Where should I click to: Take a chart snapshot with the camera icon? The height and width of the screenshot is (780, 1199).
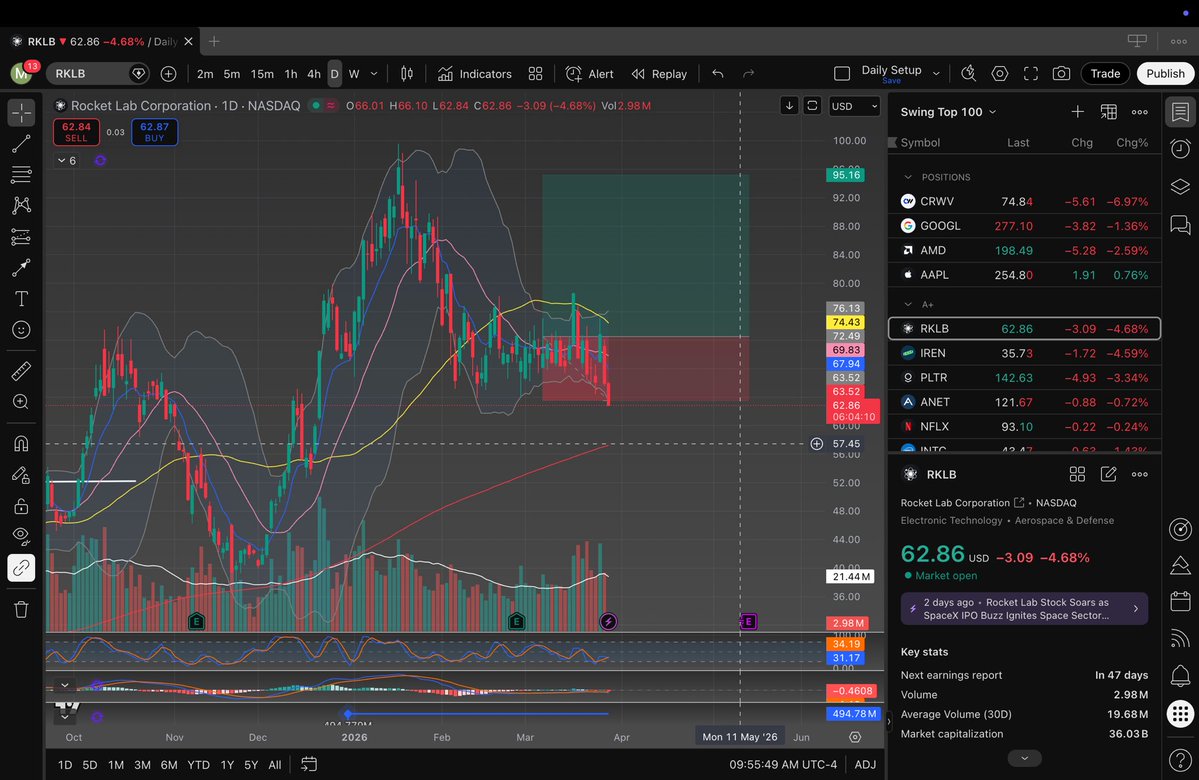point(1062,73)
